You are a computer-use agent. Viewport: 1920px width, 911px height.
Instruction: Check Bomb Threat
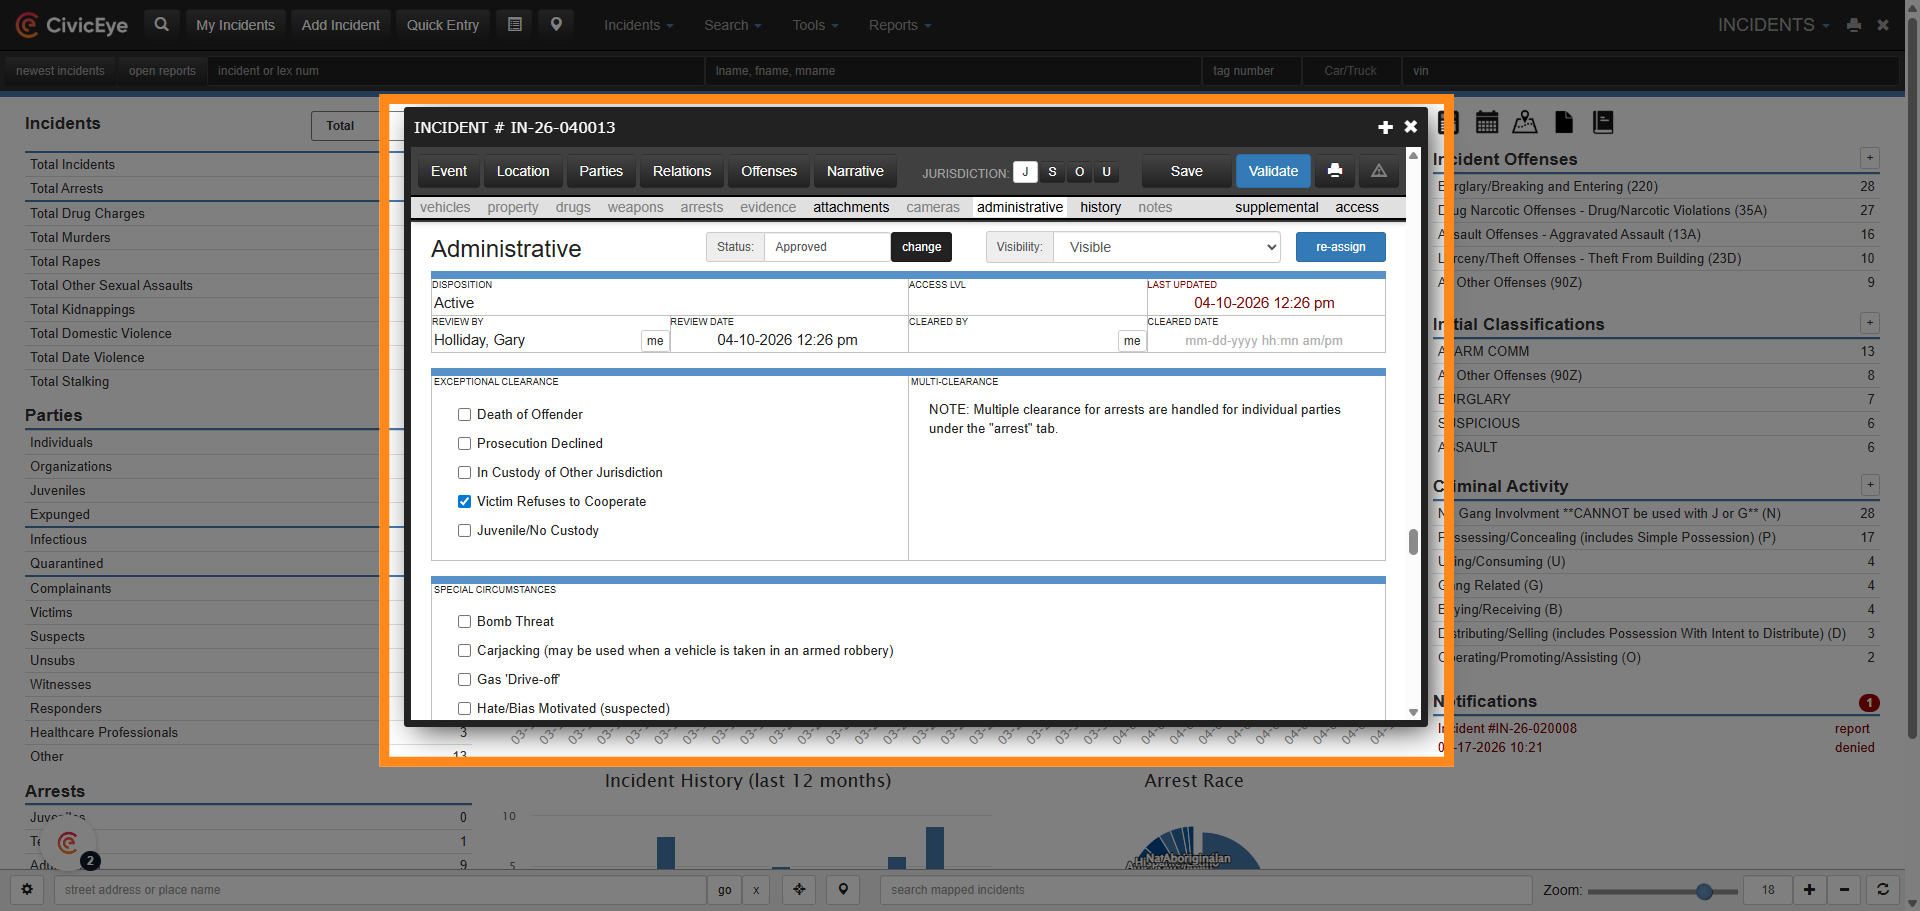tap(464, 621)
